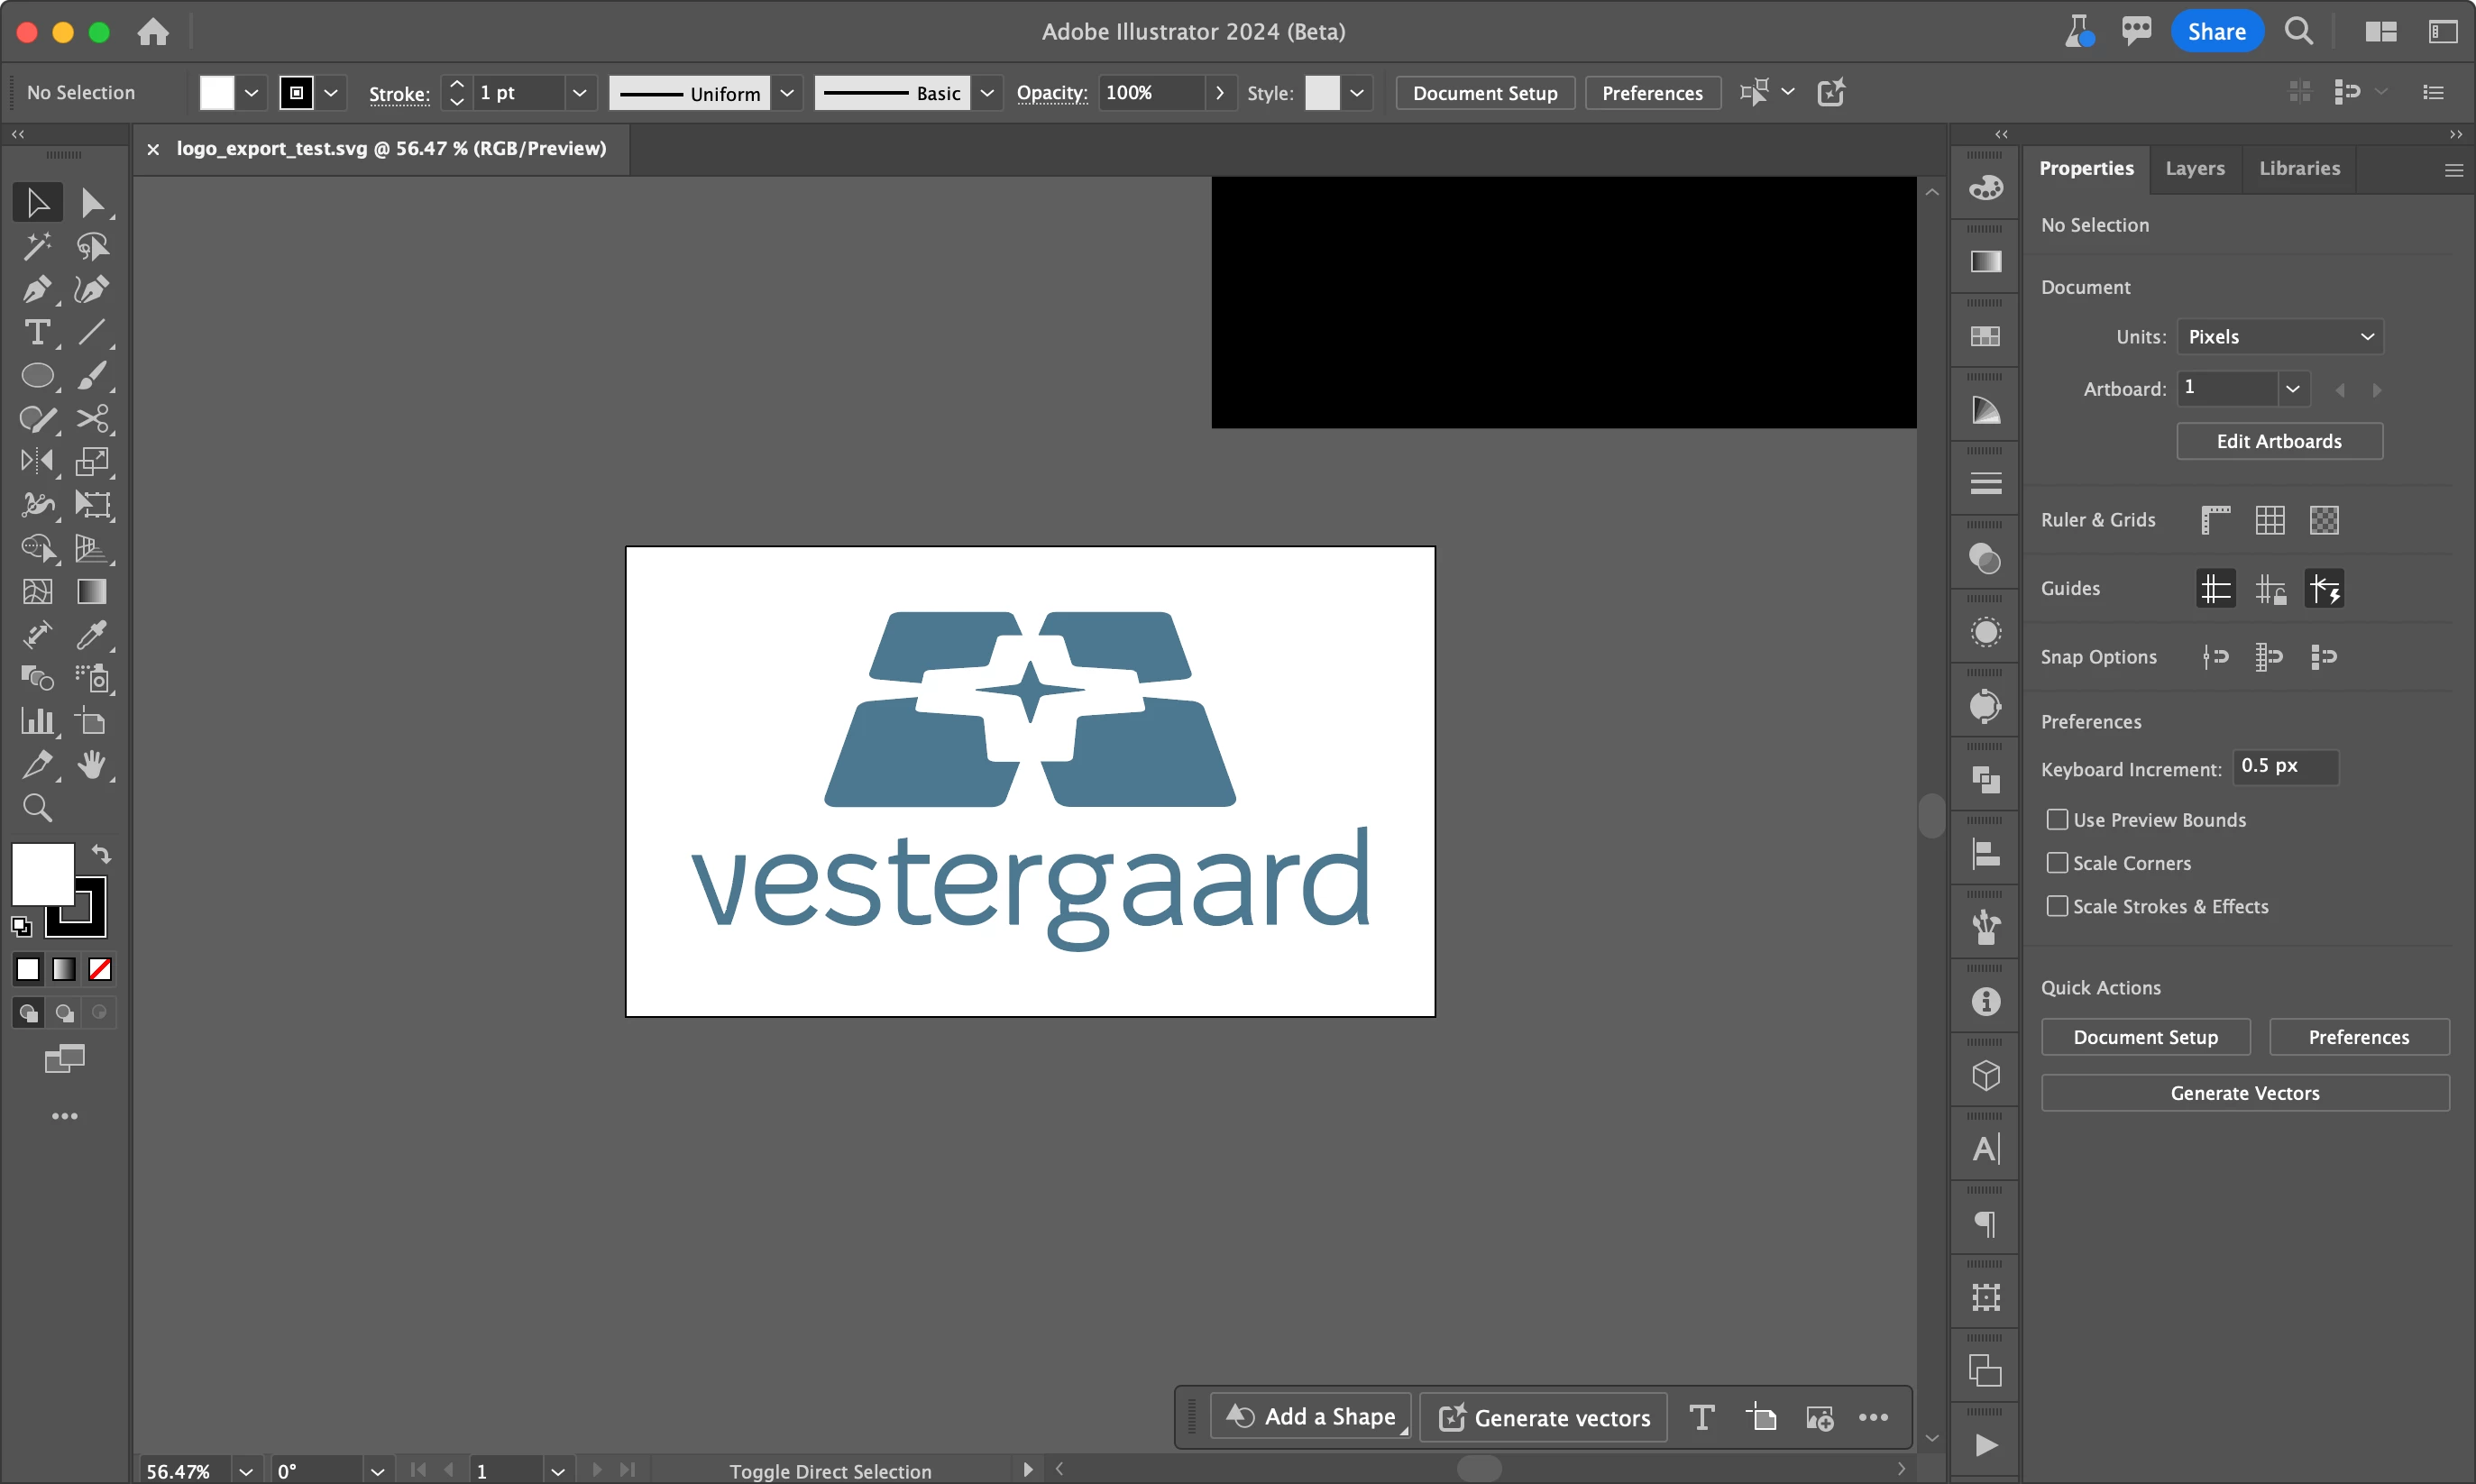Show the grid icon in Ruler & Grids

2269,520
